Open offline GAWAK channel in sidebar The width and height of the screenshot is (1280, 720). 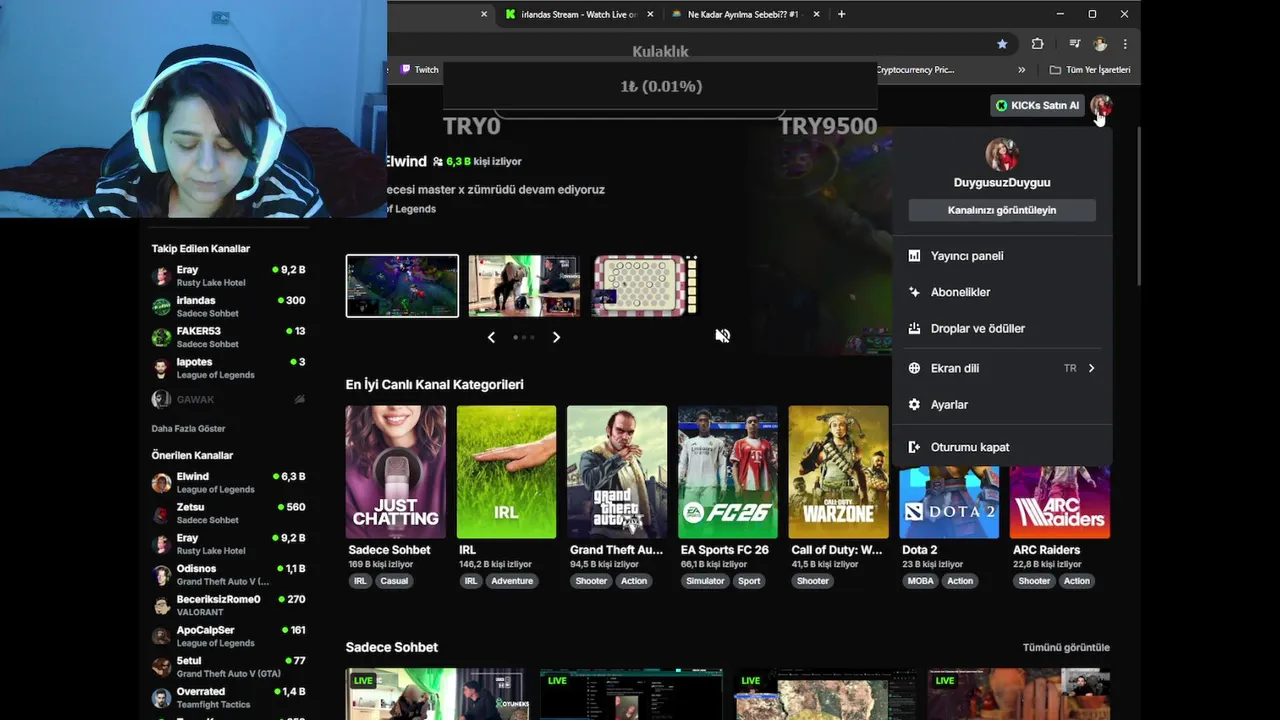tap(229, 399)
